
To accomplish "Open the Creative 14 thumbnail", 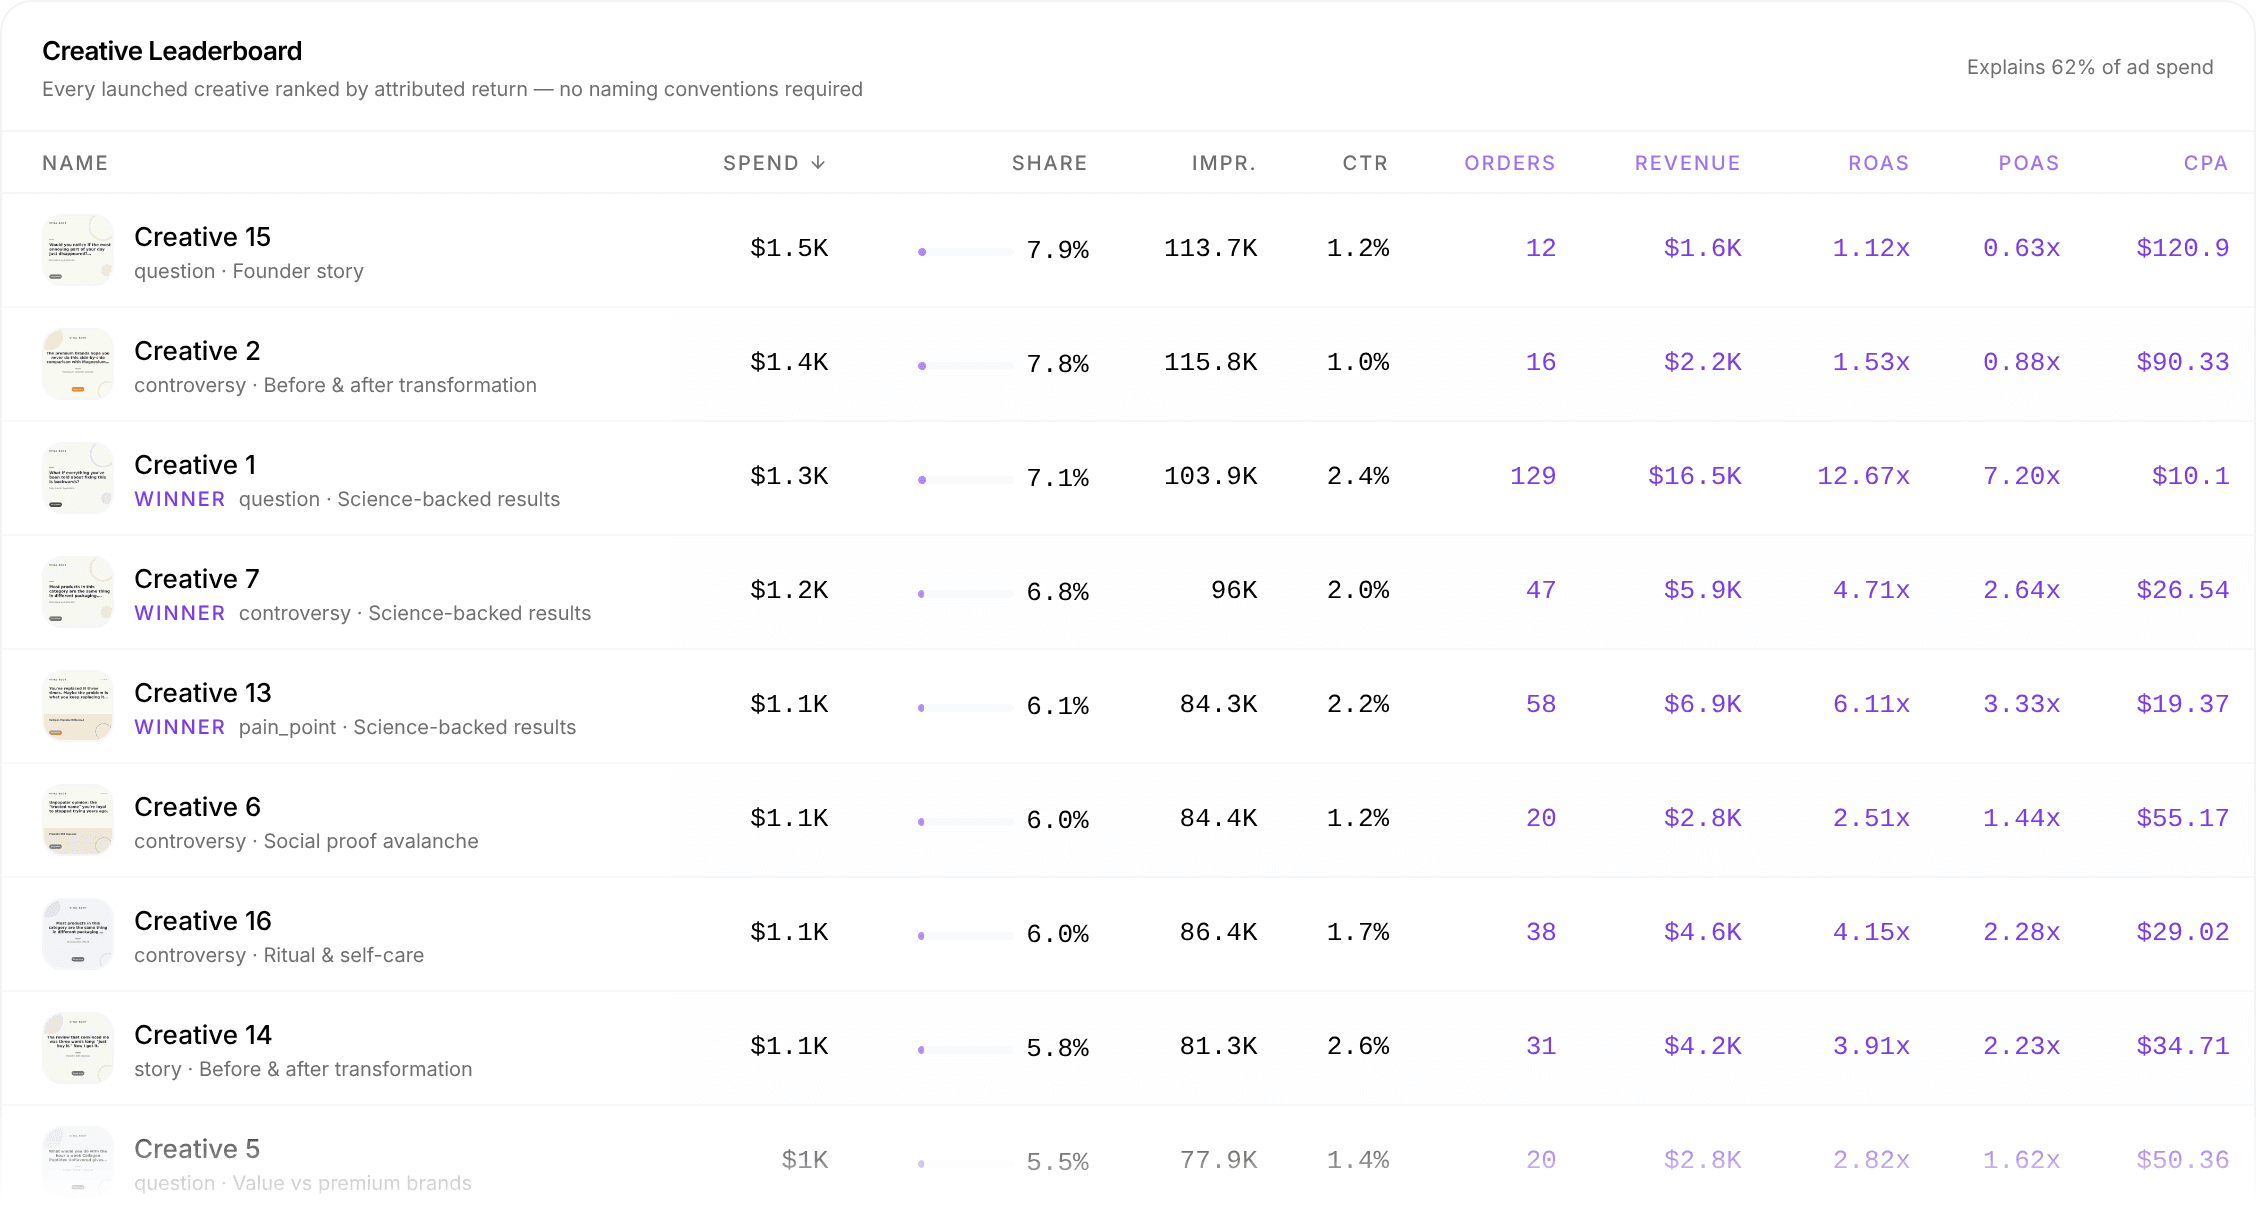I will [x=78, y=1048].
